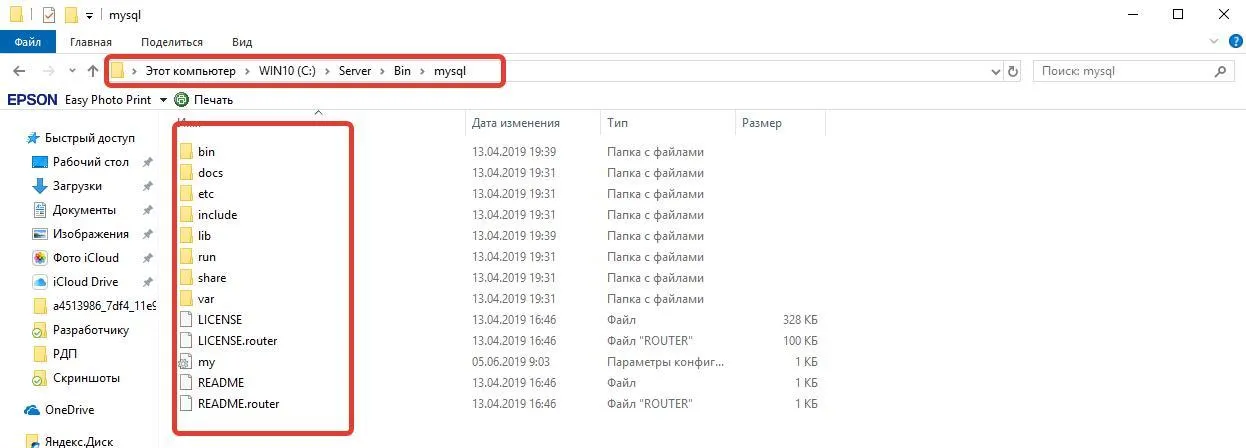
Task: Open the quick access toolbar customize dropdown
Action: pyautogui.click(x=89, y=15)
